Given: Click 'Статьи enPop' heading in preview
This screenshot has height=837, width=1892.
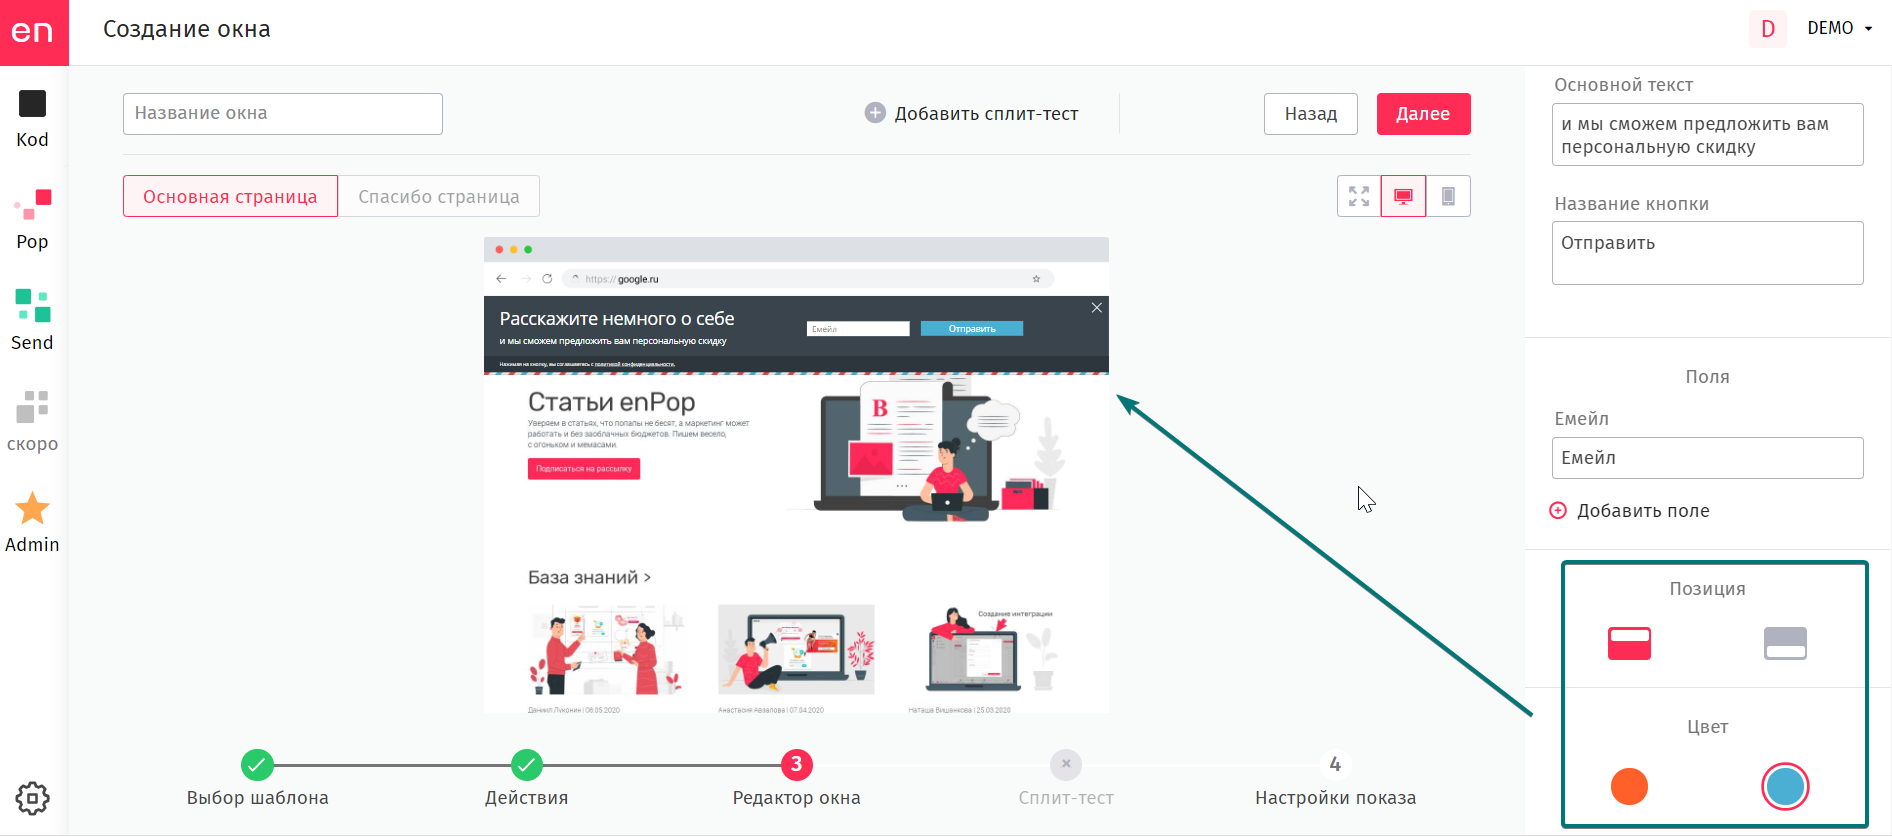Looking at the screenshot, I should [x=611, y=402].
